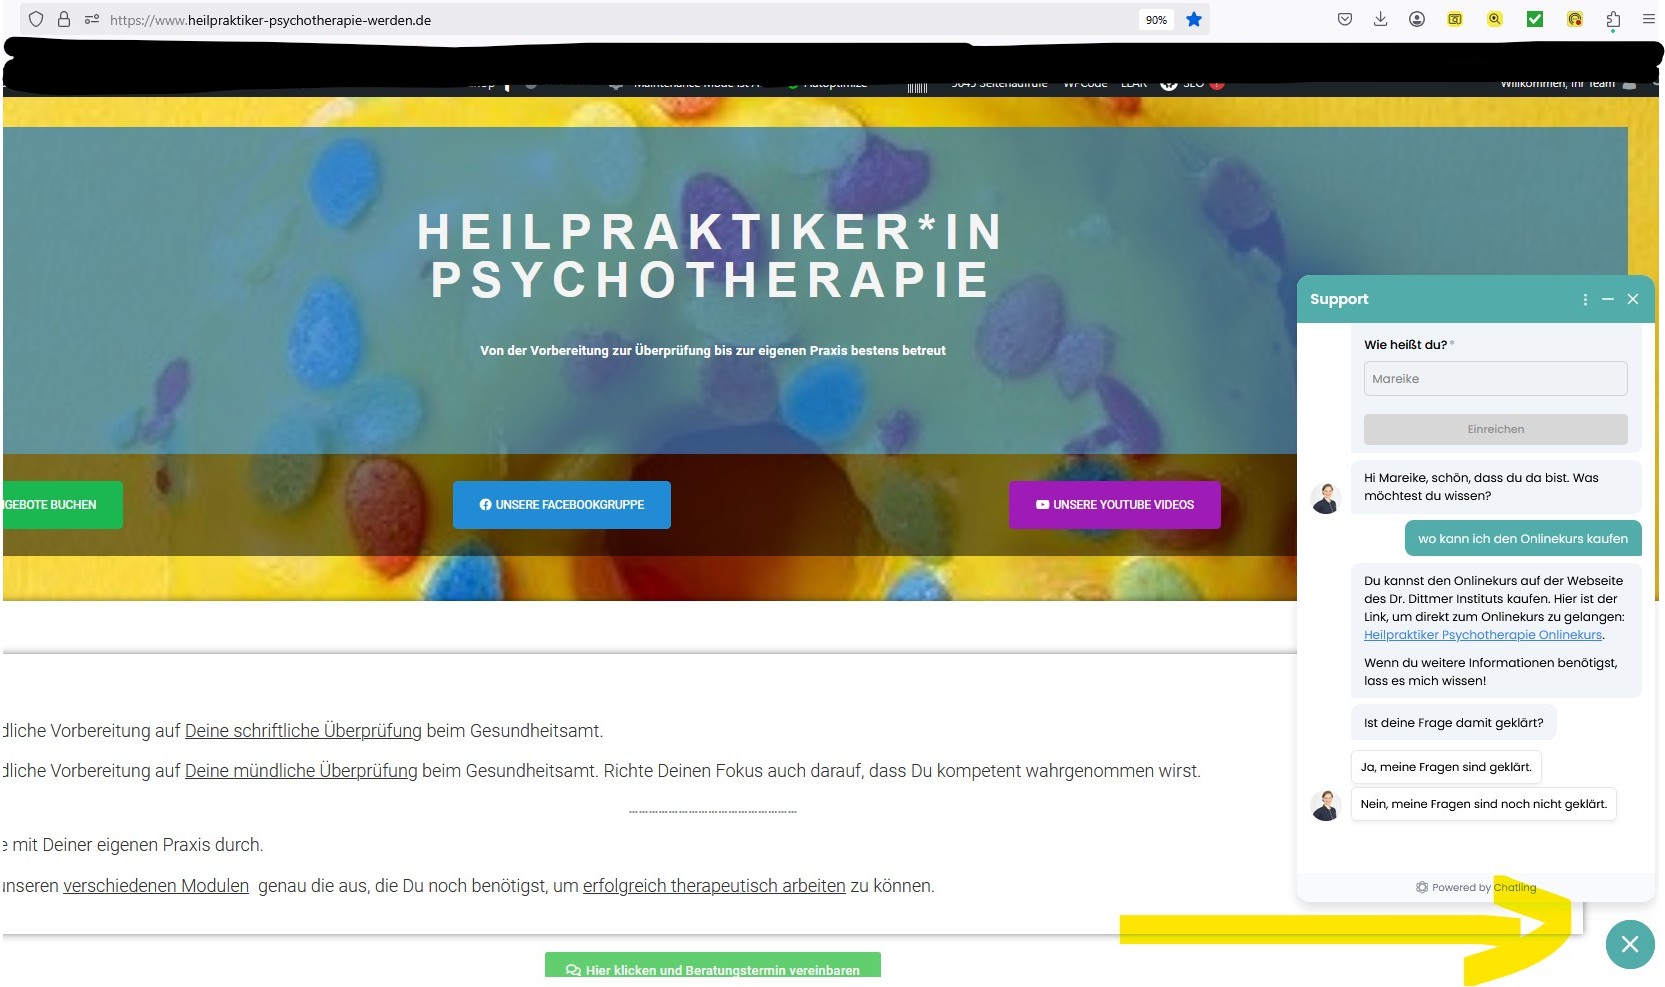
Task: Reset the 90% page zoom indicator
Action: pos(1156,20)
